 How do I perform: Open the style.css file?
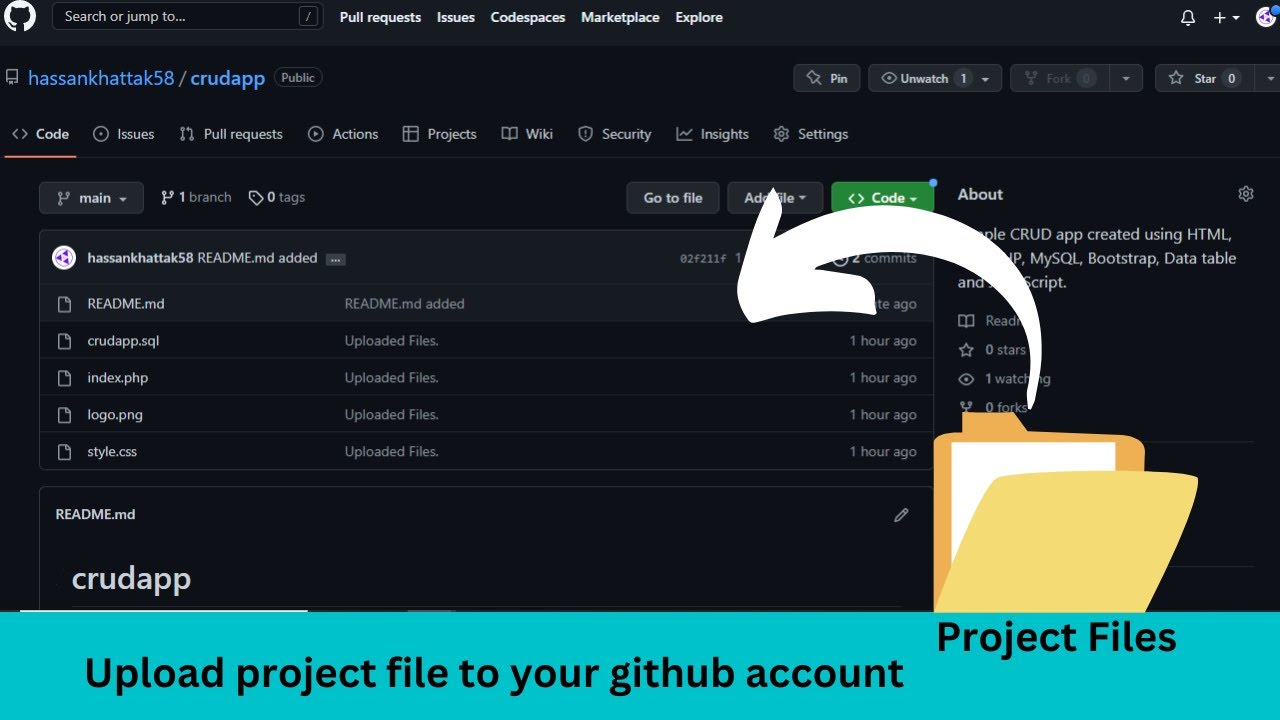click(112, 452)
